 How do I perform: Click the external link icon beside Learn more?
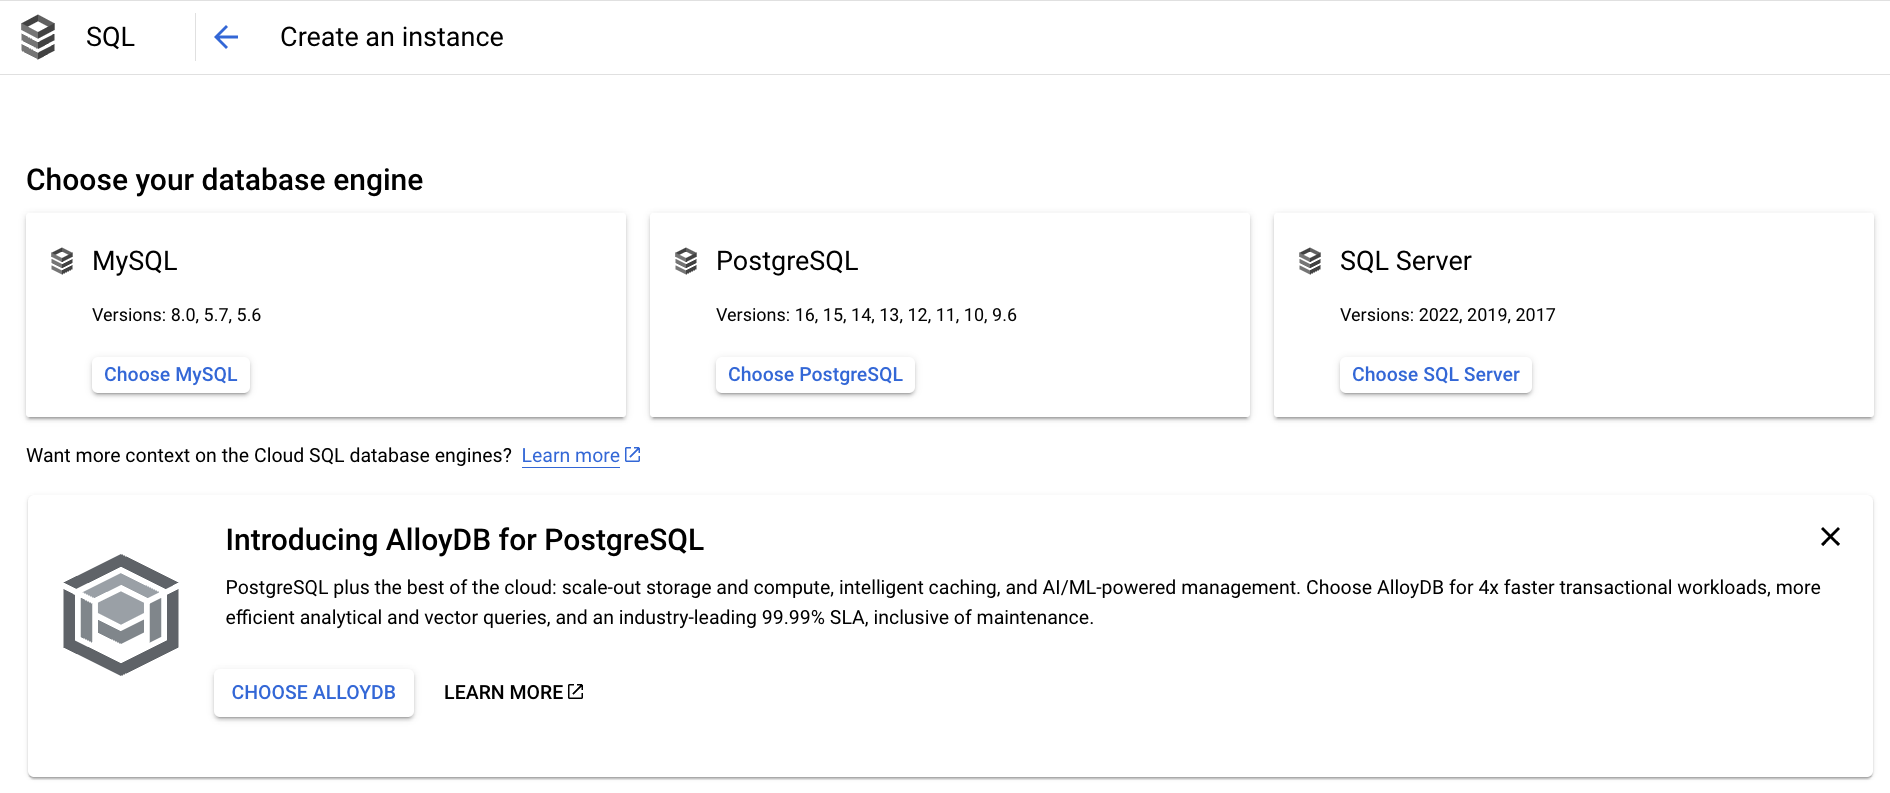coord(632,455)
